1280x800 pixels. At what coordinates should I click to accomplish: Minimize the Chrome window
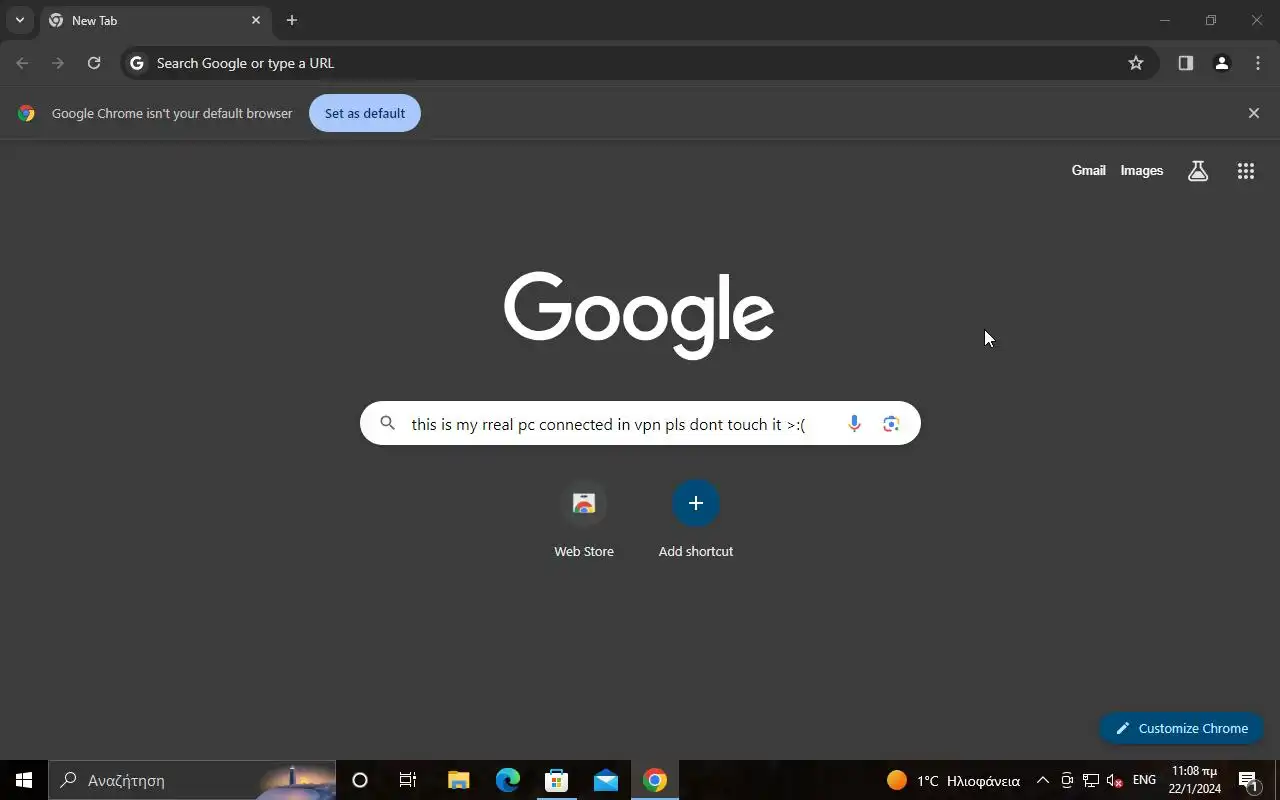(1164, 20)
